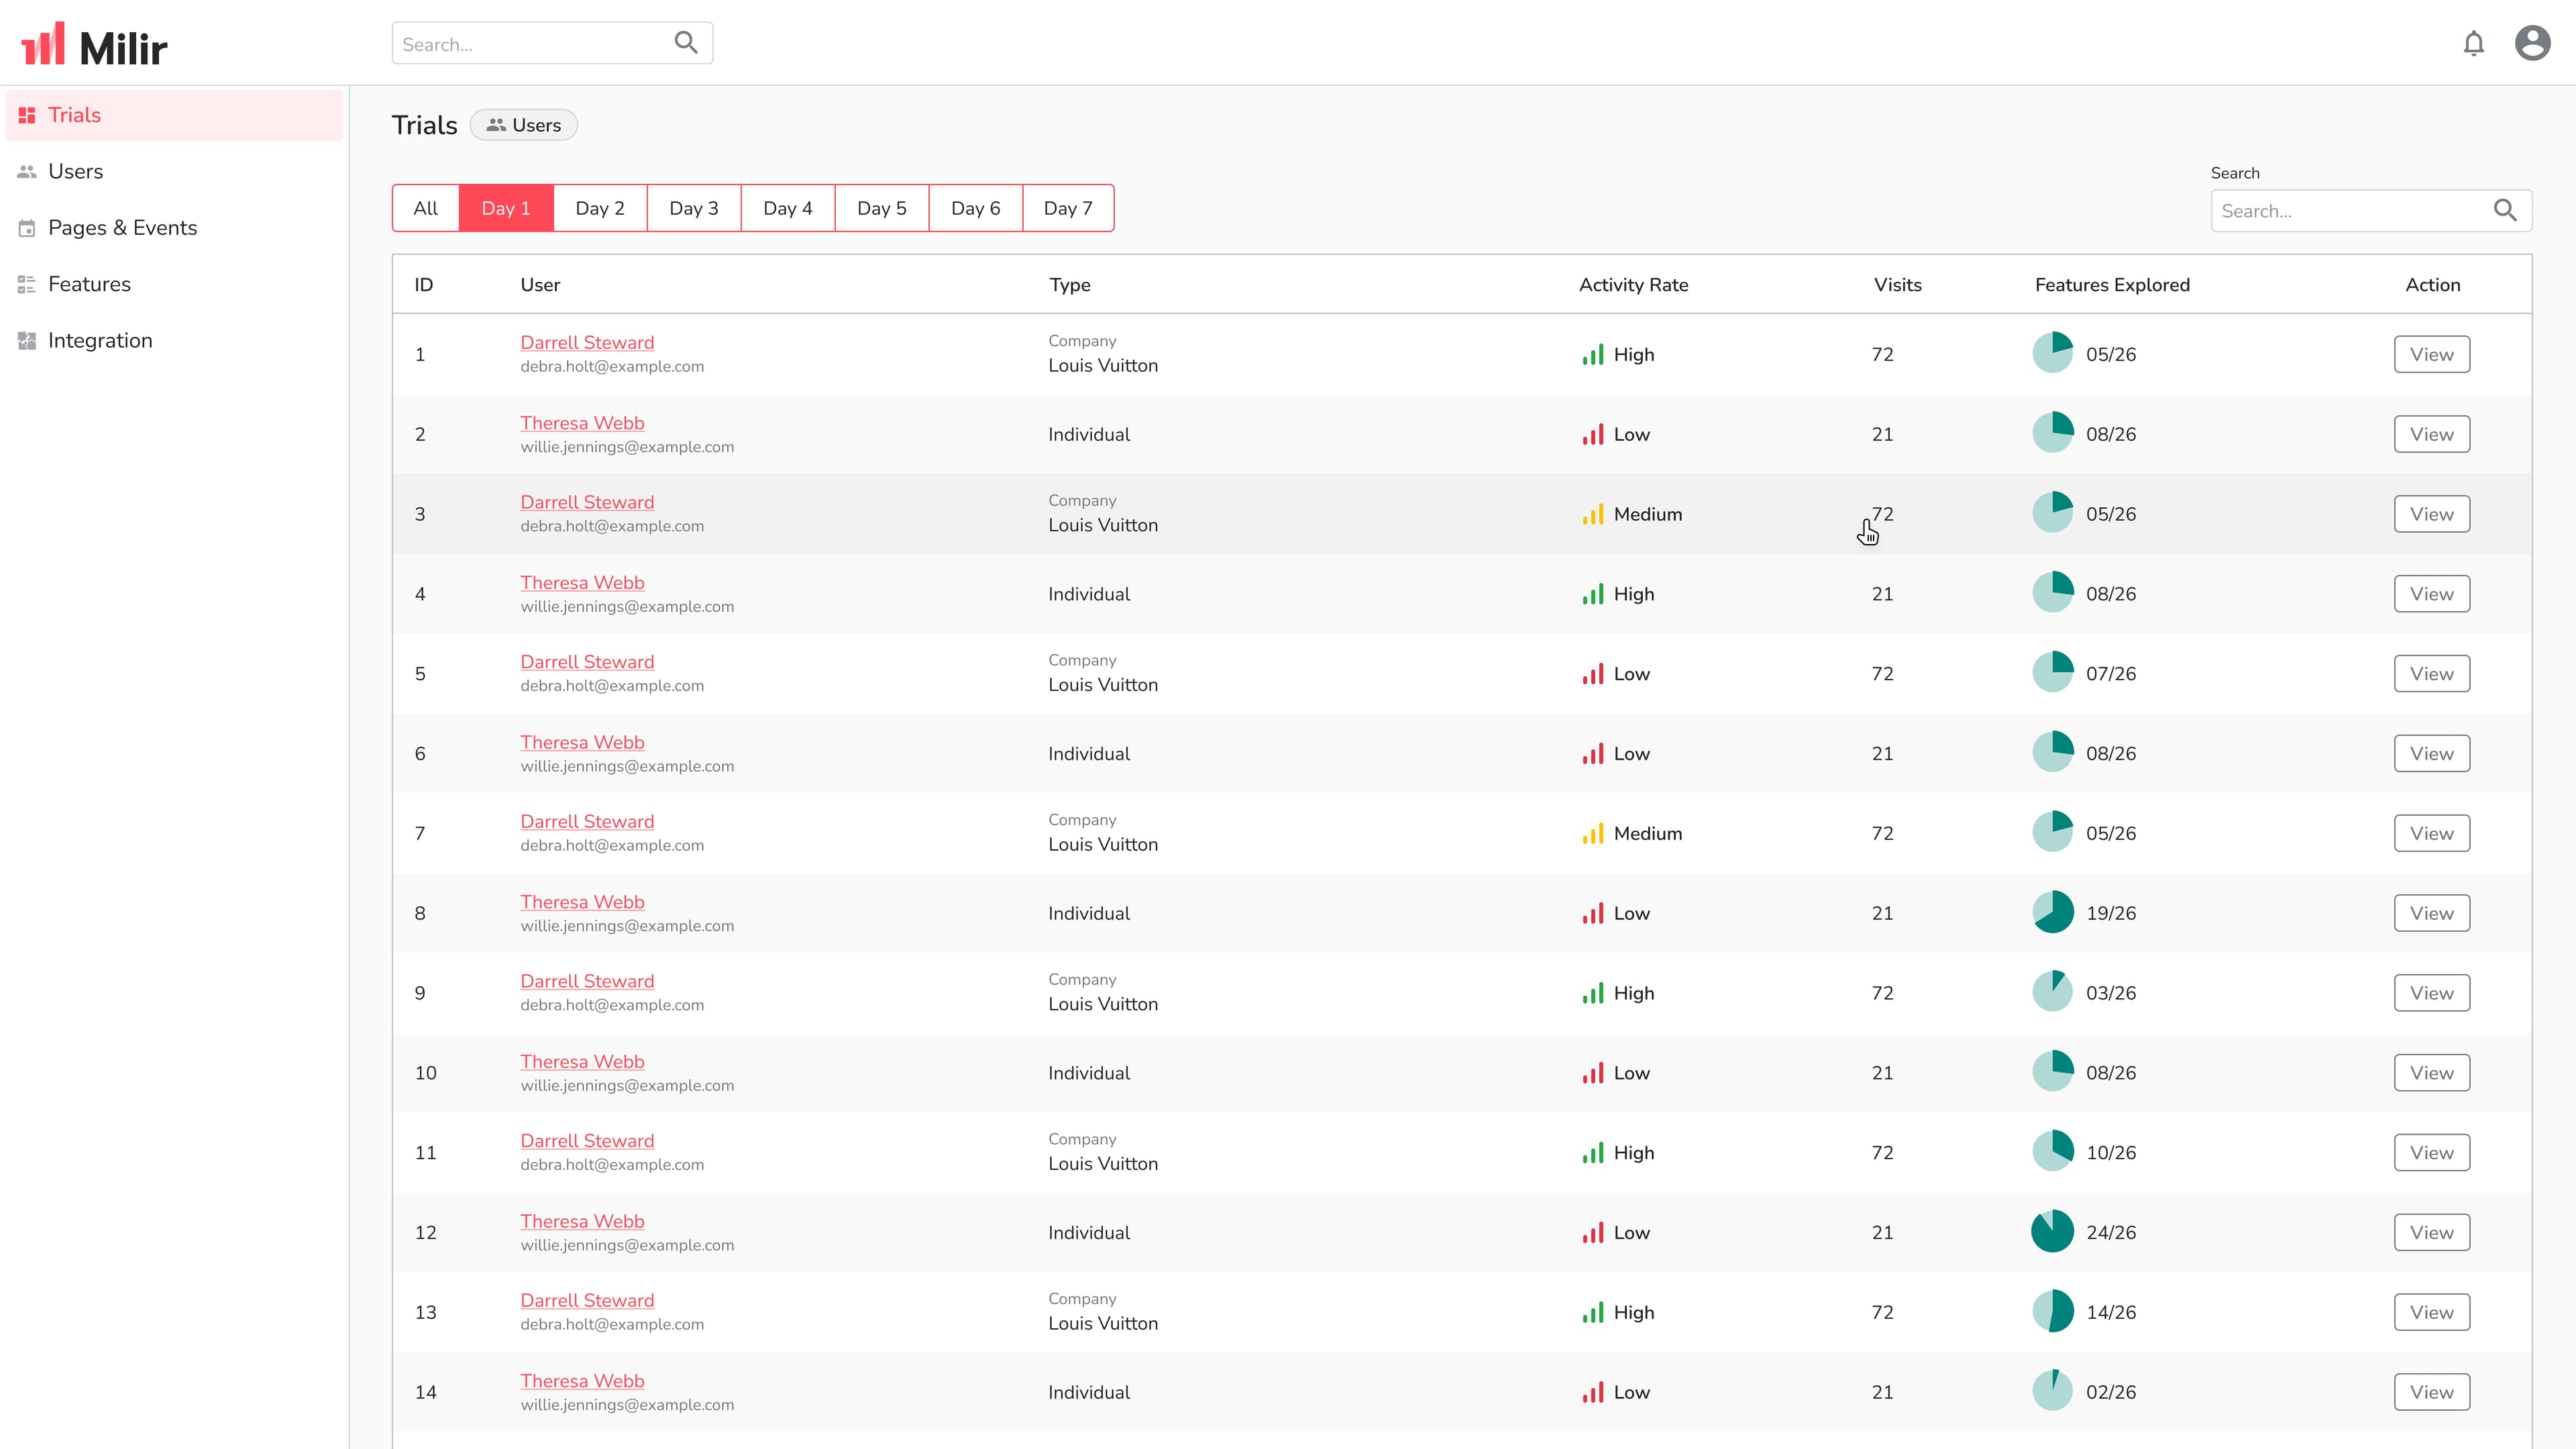This screenshot has height=1449, width=2576.
Task: Click the ID column header
Action: [x=424, y=285]
